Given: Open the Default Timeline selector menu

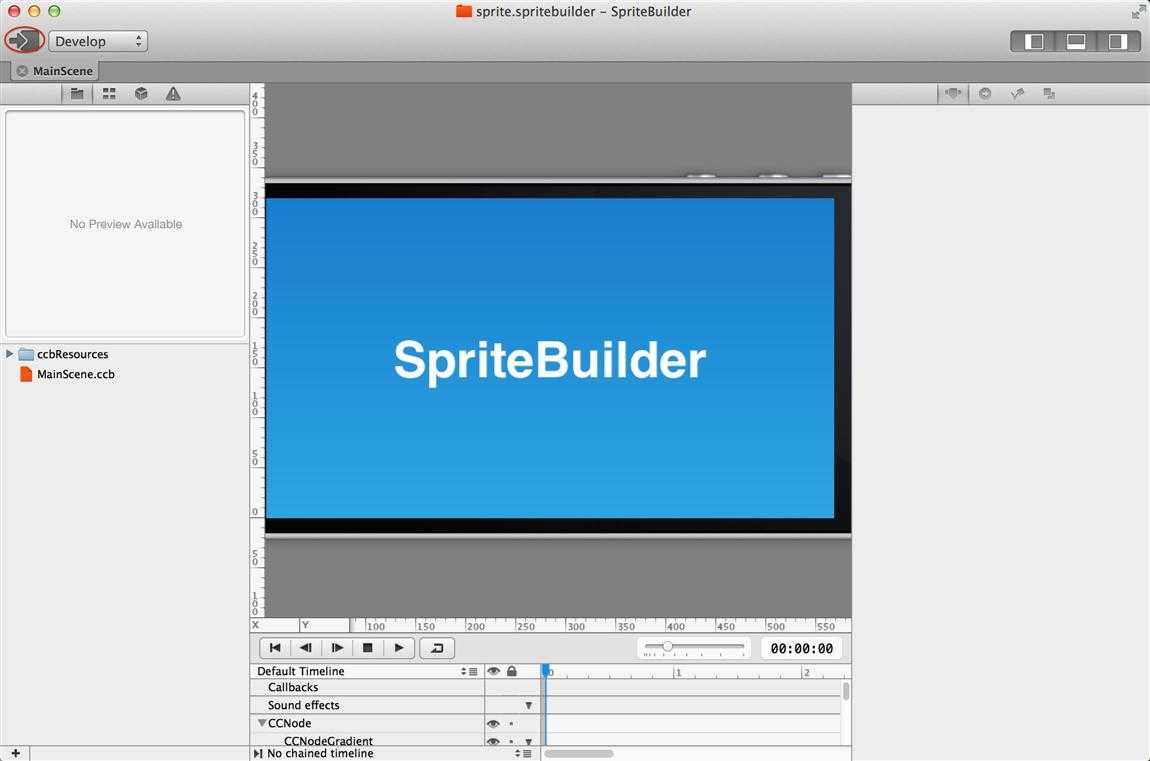Looking at the screenshot, I should pyautogui.click(x=469, y=672).
